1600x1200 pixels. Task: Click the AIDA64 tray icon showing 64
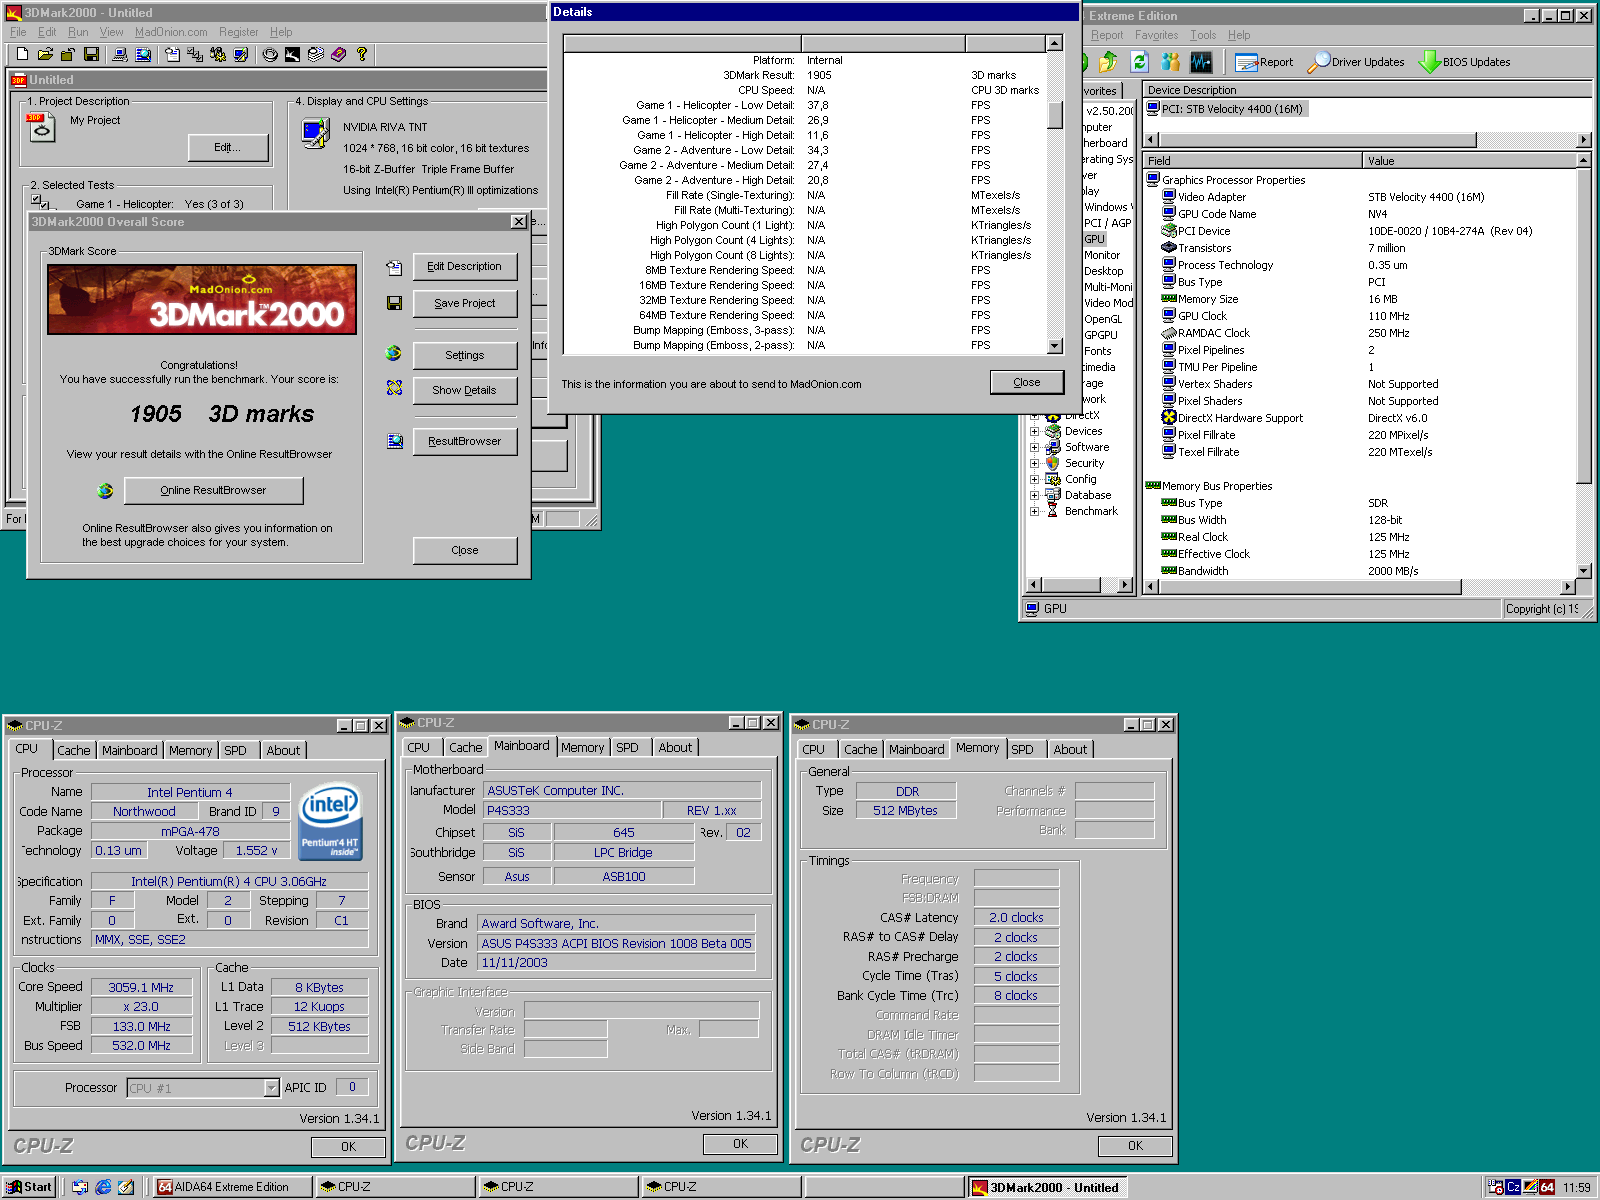pyautogui.click(x=1547, y=1187)
